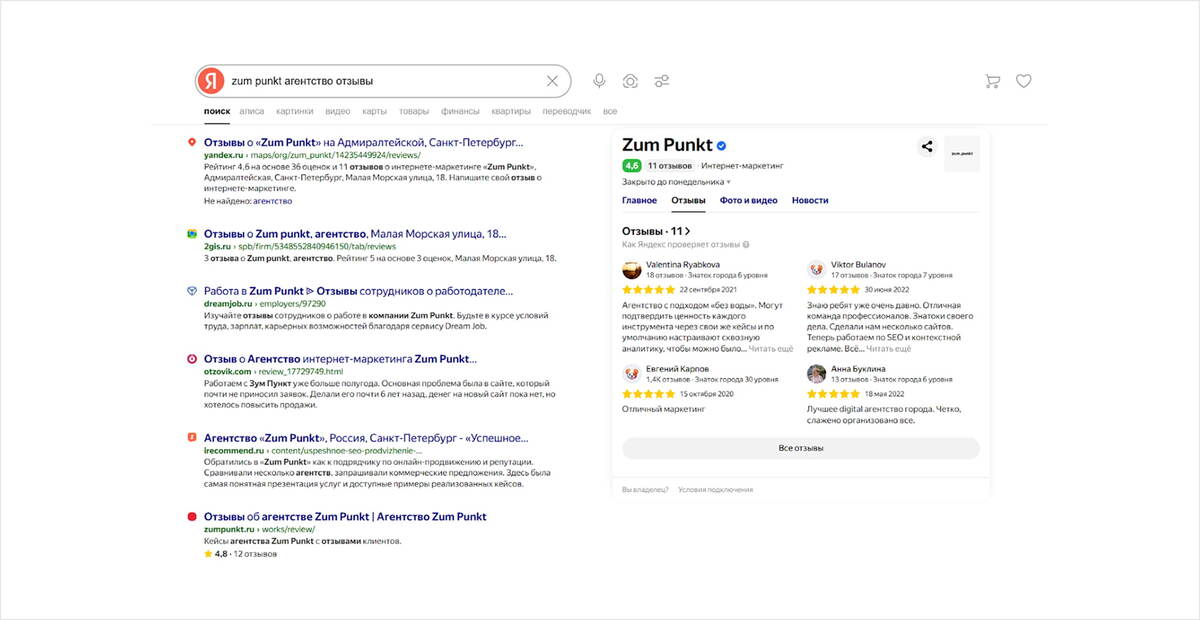The height and width of the screenshot is (620, 1200).
Task: Click the help icon beside Как Яндекс проверяет отзывы
Action: click(x=746, y=244)
